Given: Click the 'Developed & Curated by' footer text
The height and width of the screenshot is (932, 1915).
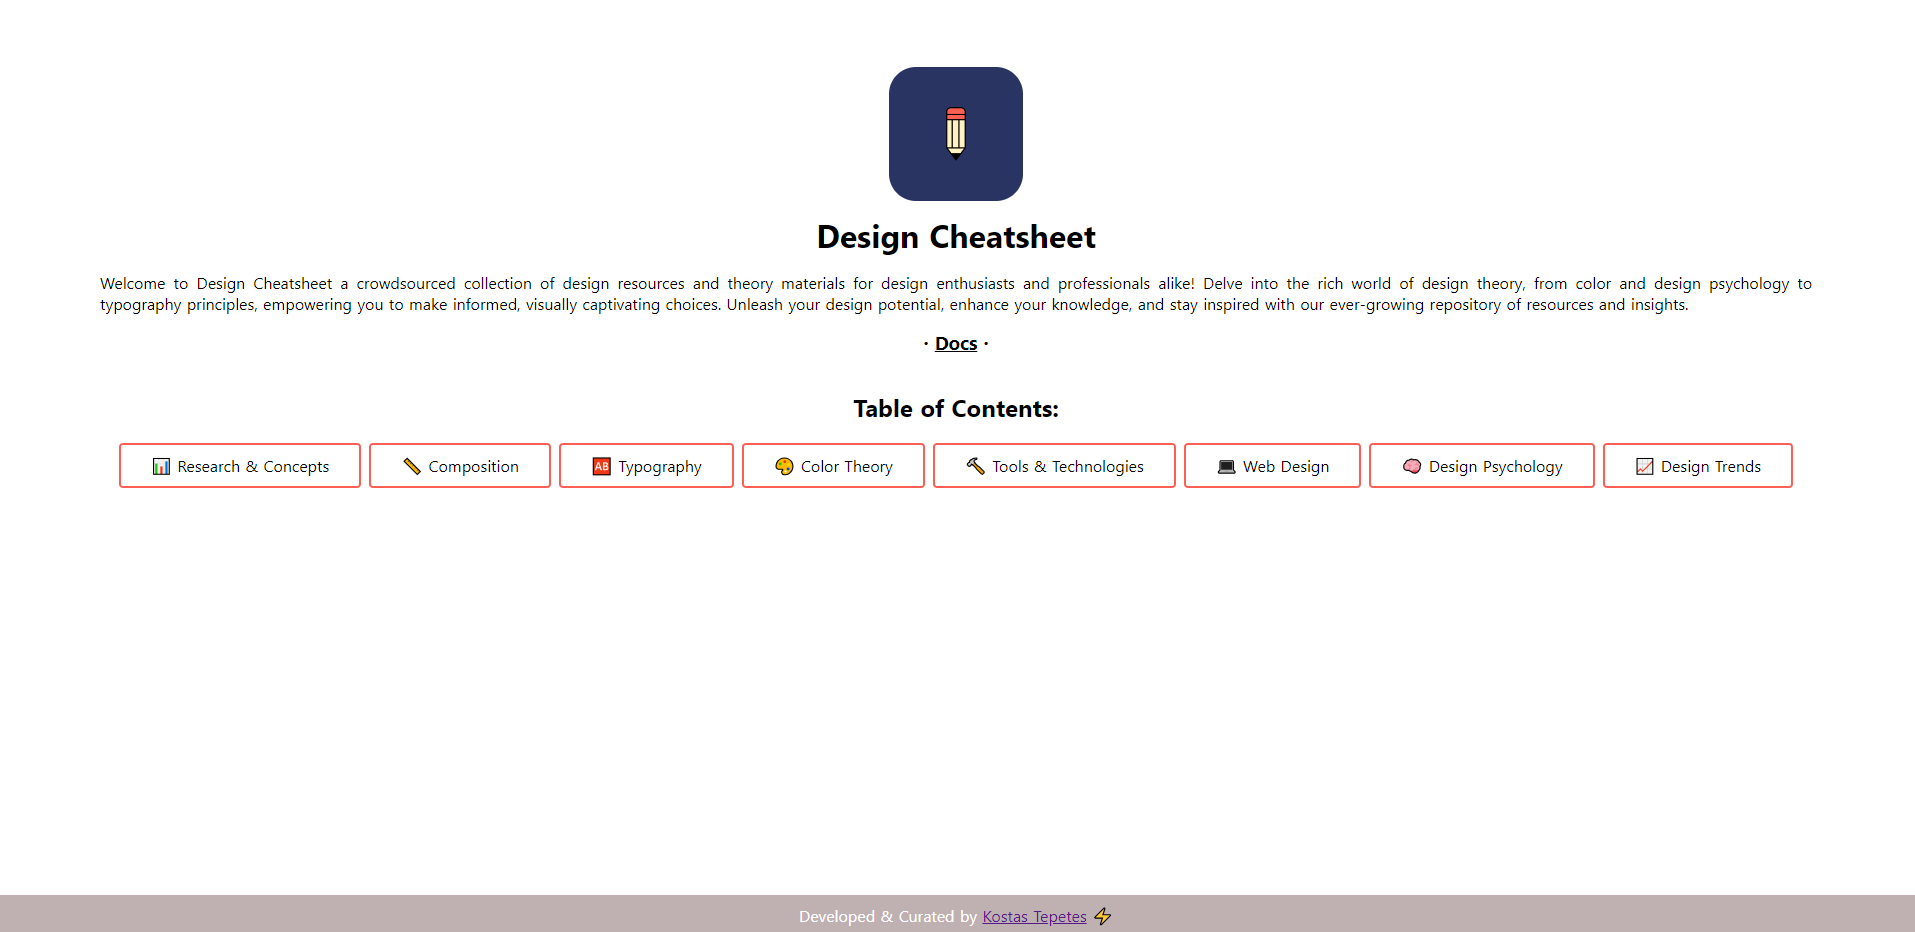Looking at the screenshot, I should [x=888, y=917].
